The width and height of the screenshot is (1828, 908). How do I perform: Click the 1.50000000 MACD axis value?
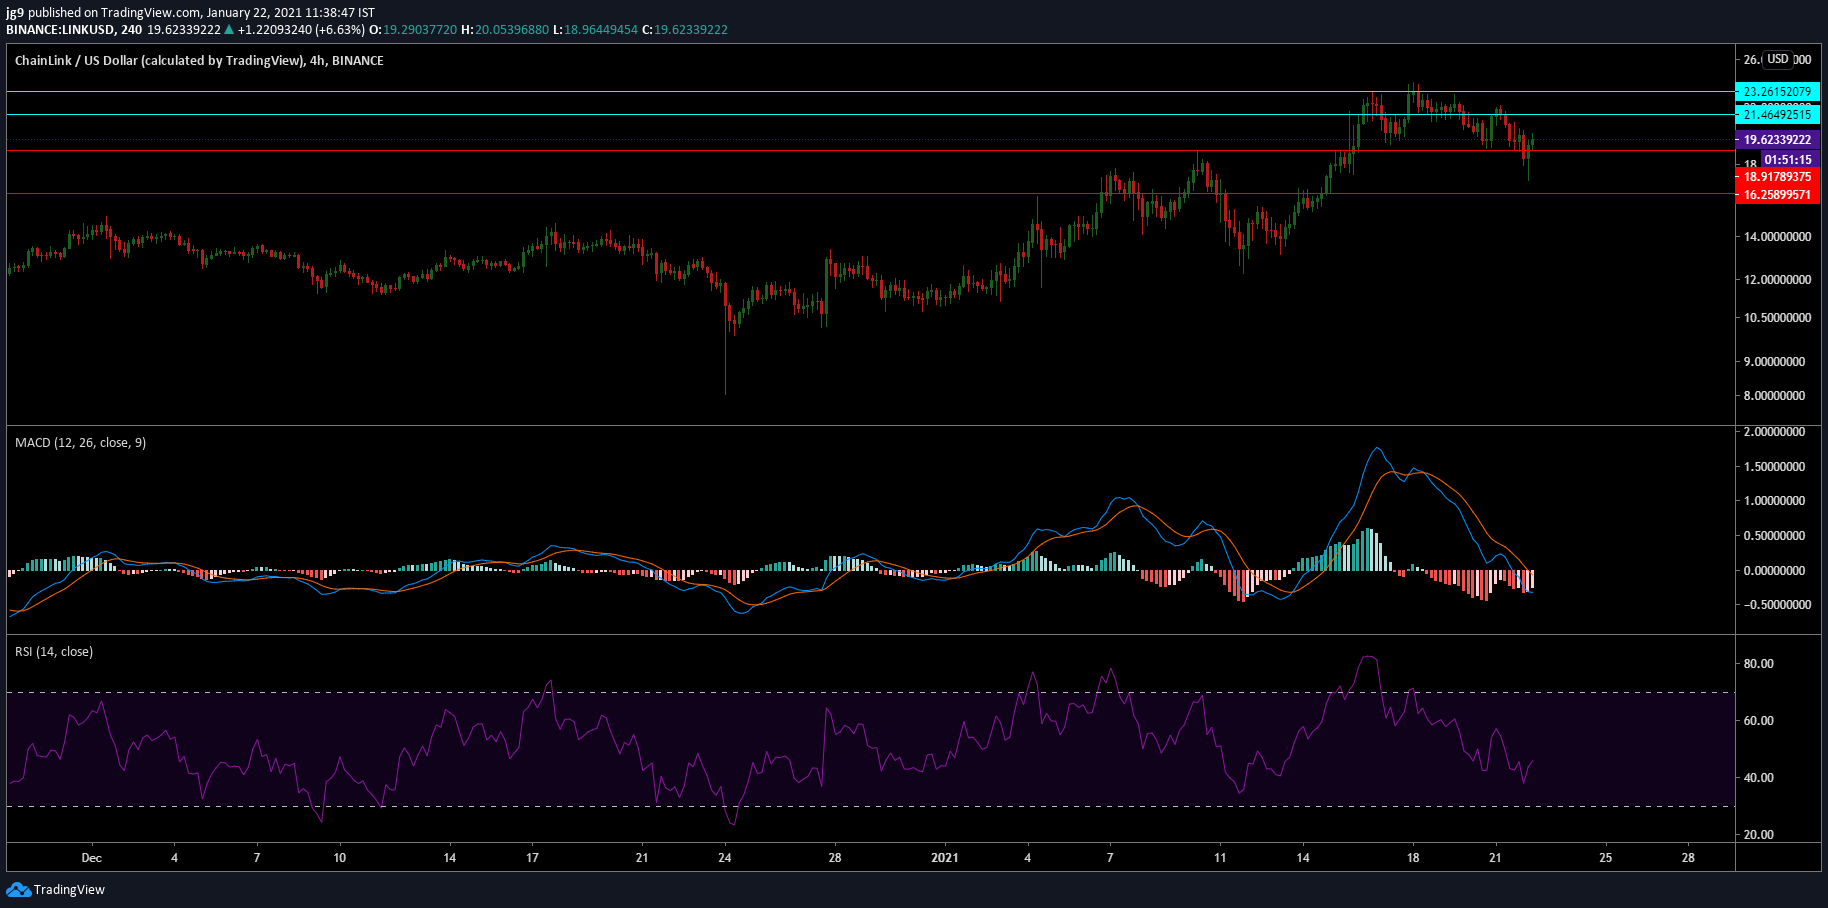[x=1774, y=467]
